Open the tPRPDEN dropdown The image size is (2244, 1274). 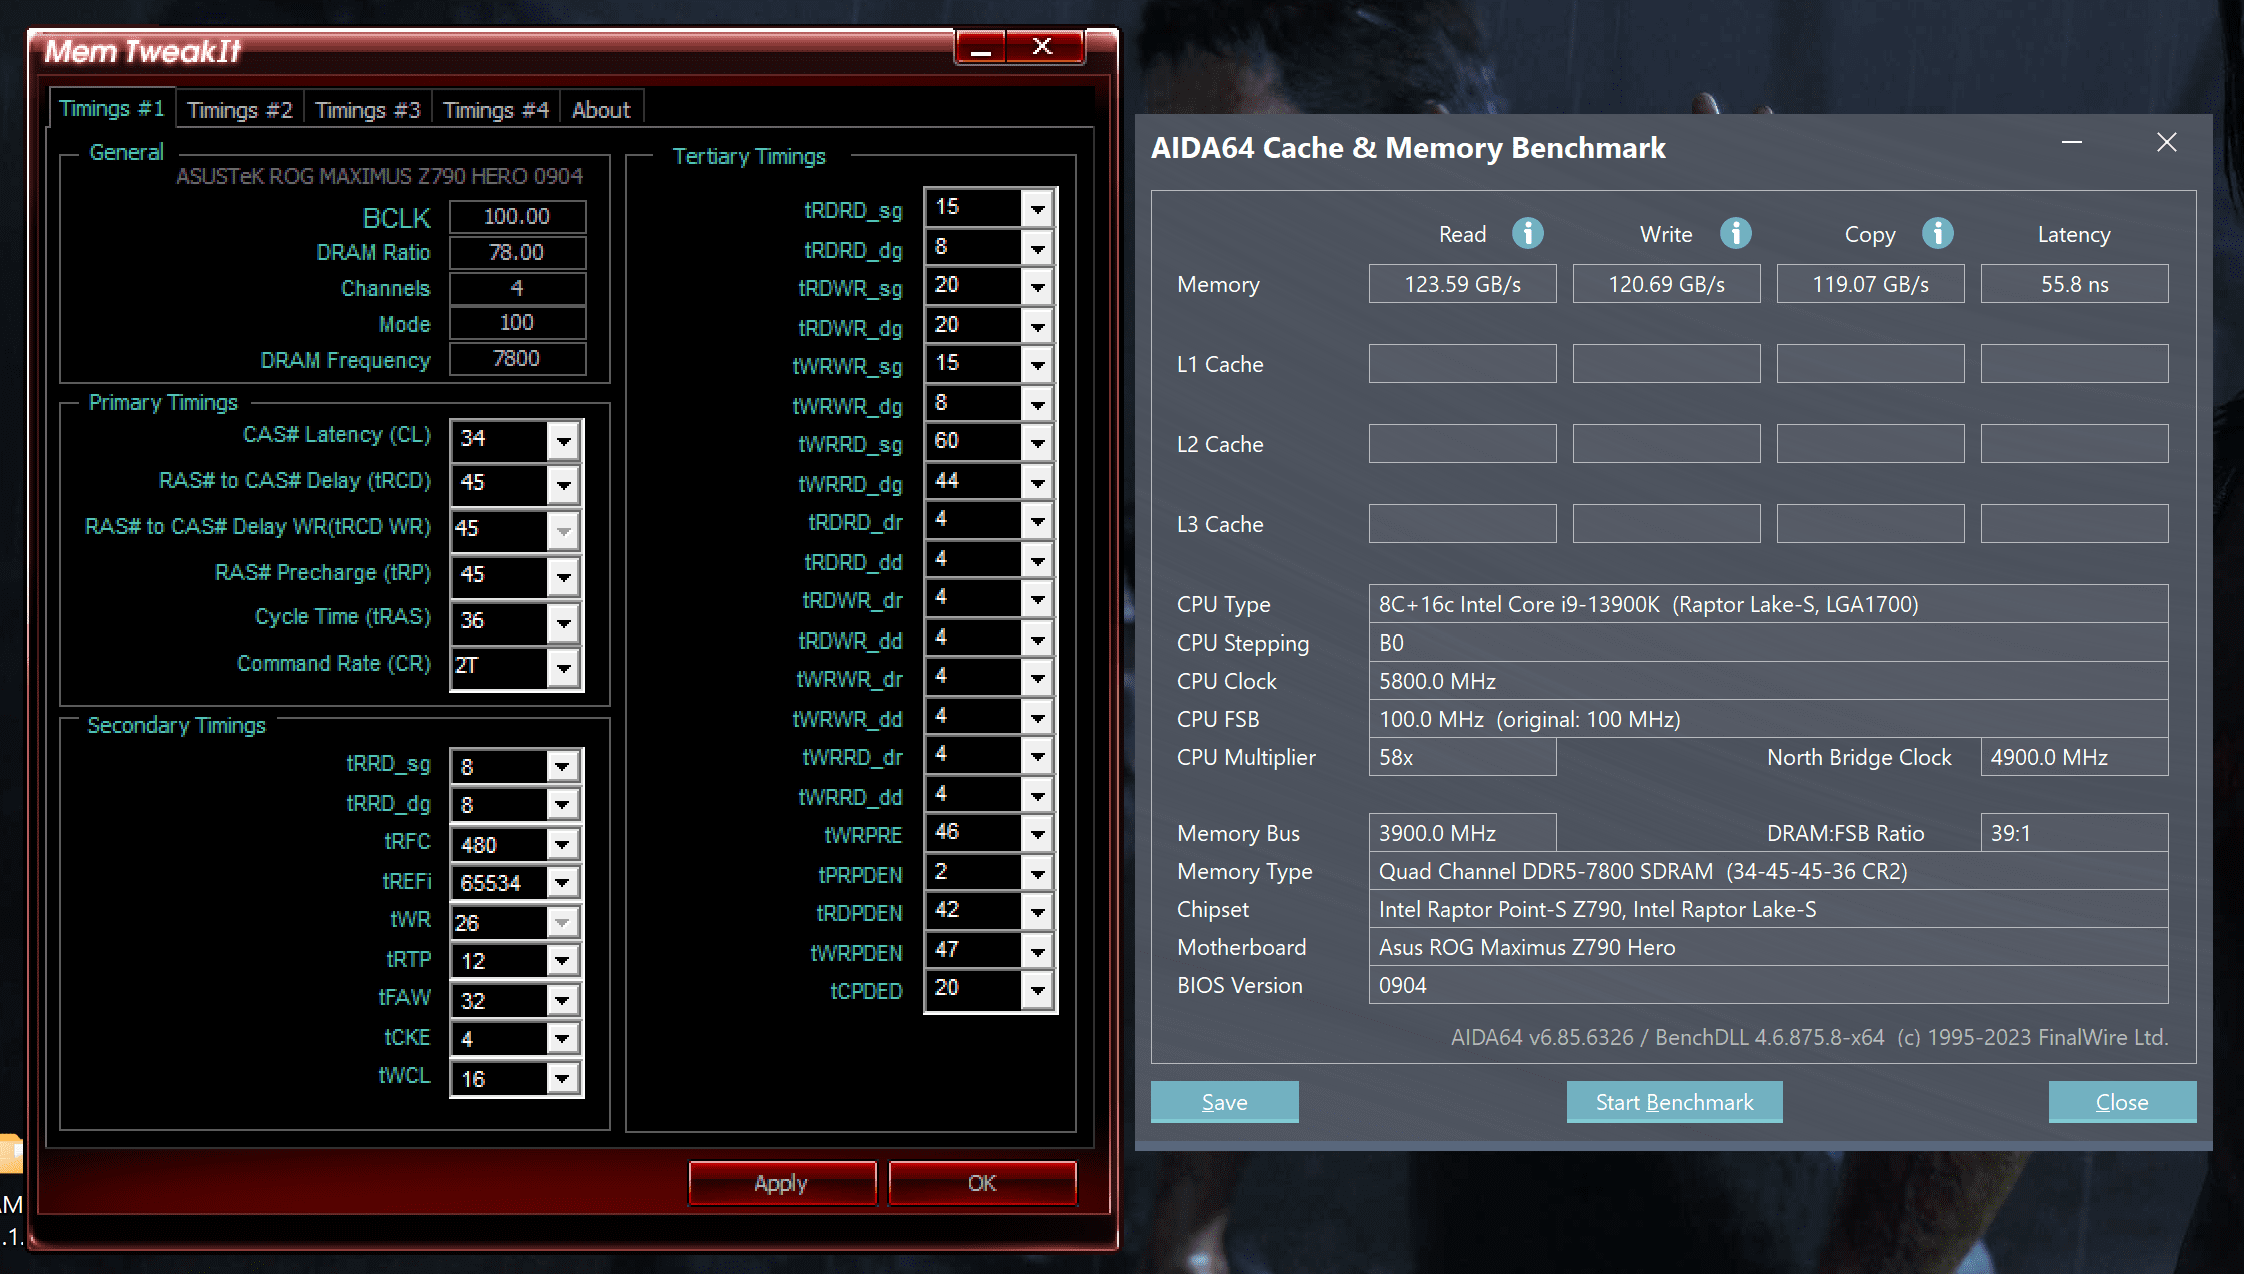coord(1038,874)
